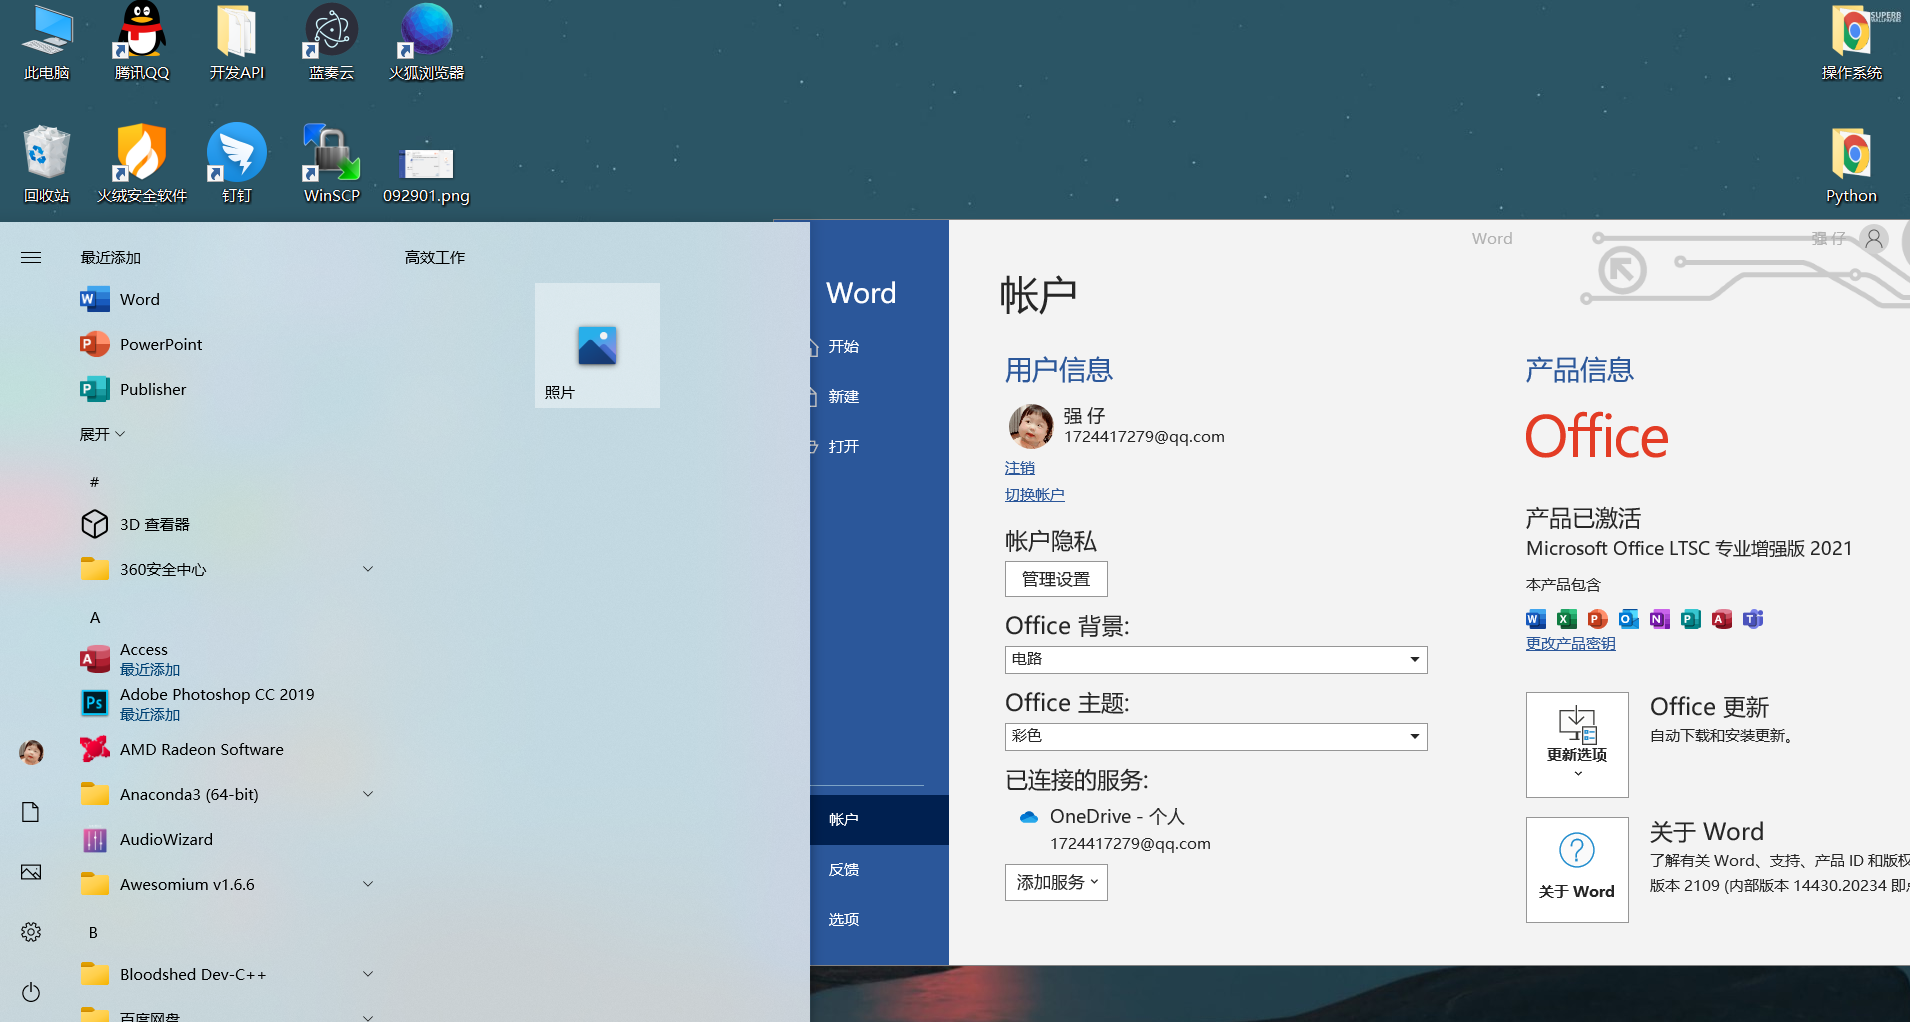Image resolution: width=1910 pixels, height=1022 pixels.
Task: Open Settings gear in Start menu sidebar
Action: point(30,932)
